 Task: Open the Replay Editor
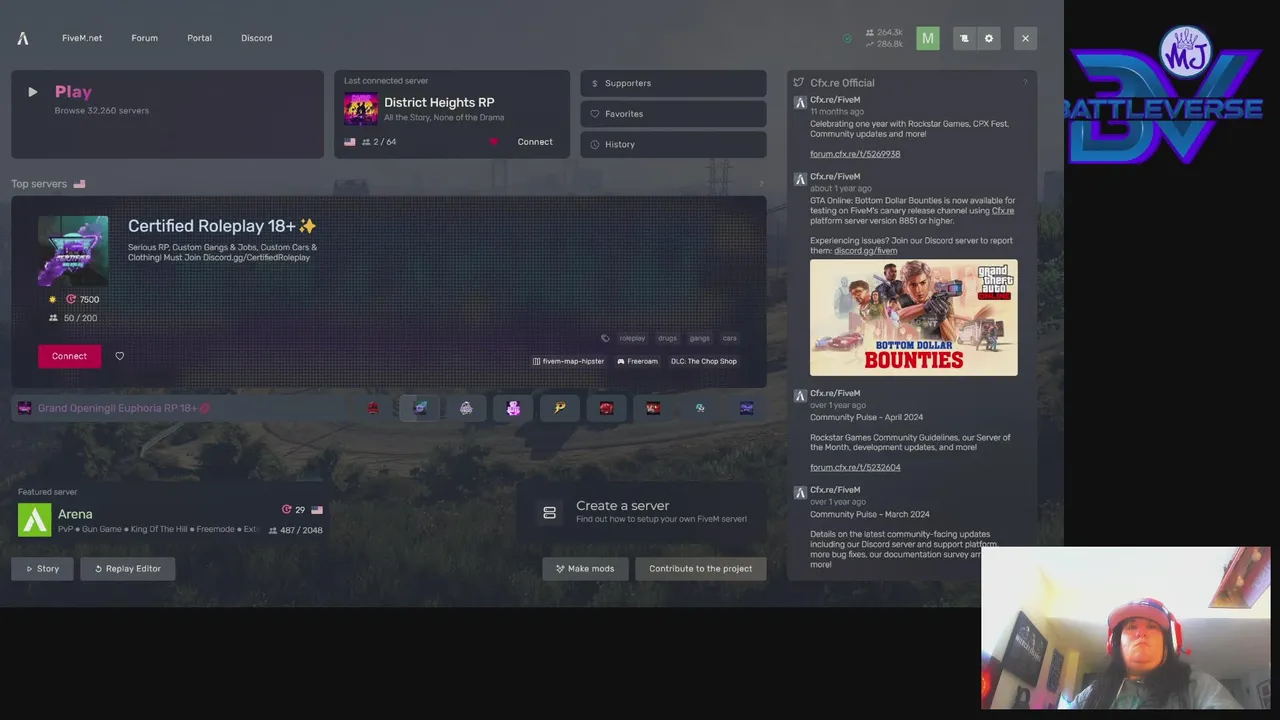coord(127,568)
